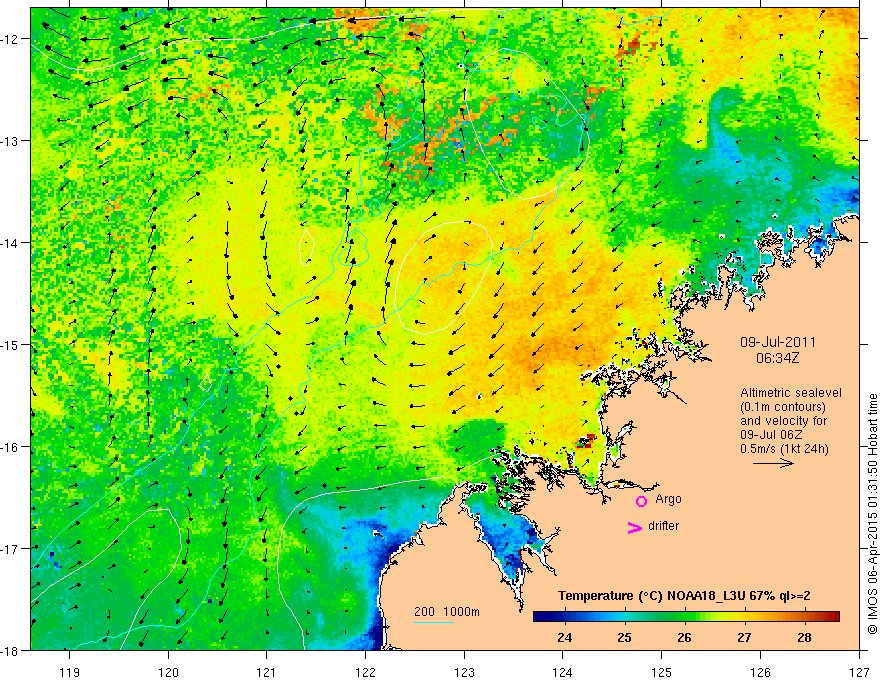Screen dimensions: 880x680
Task: Click the 24 tick label on color bar
Action: (x=565, y=637)
